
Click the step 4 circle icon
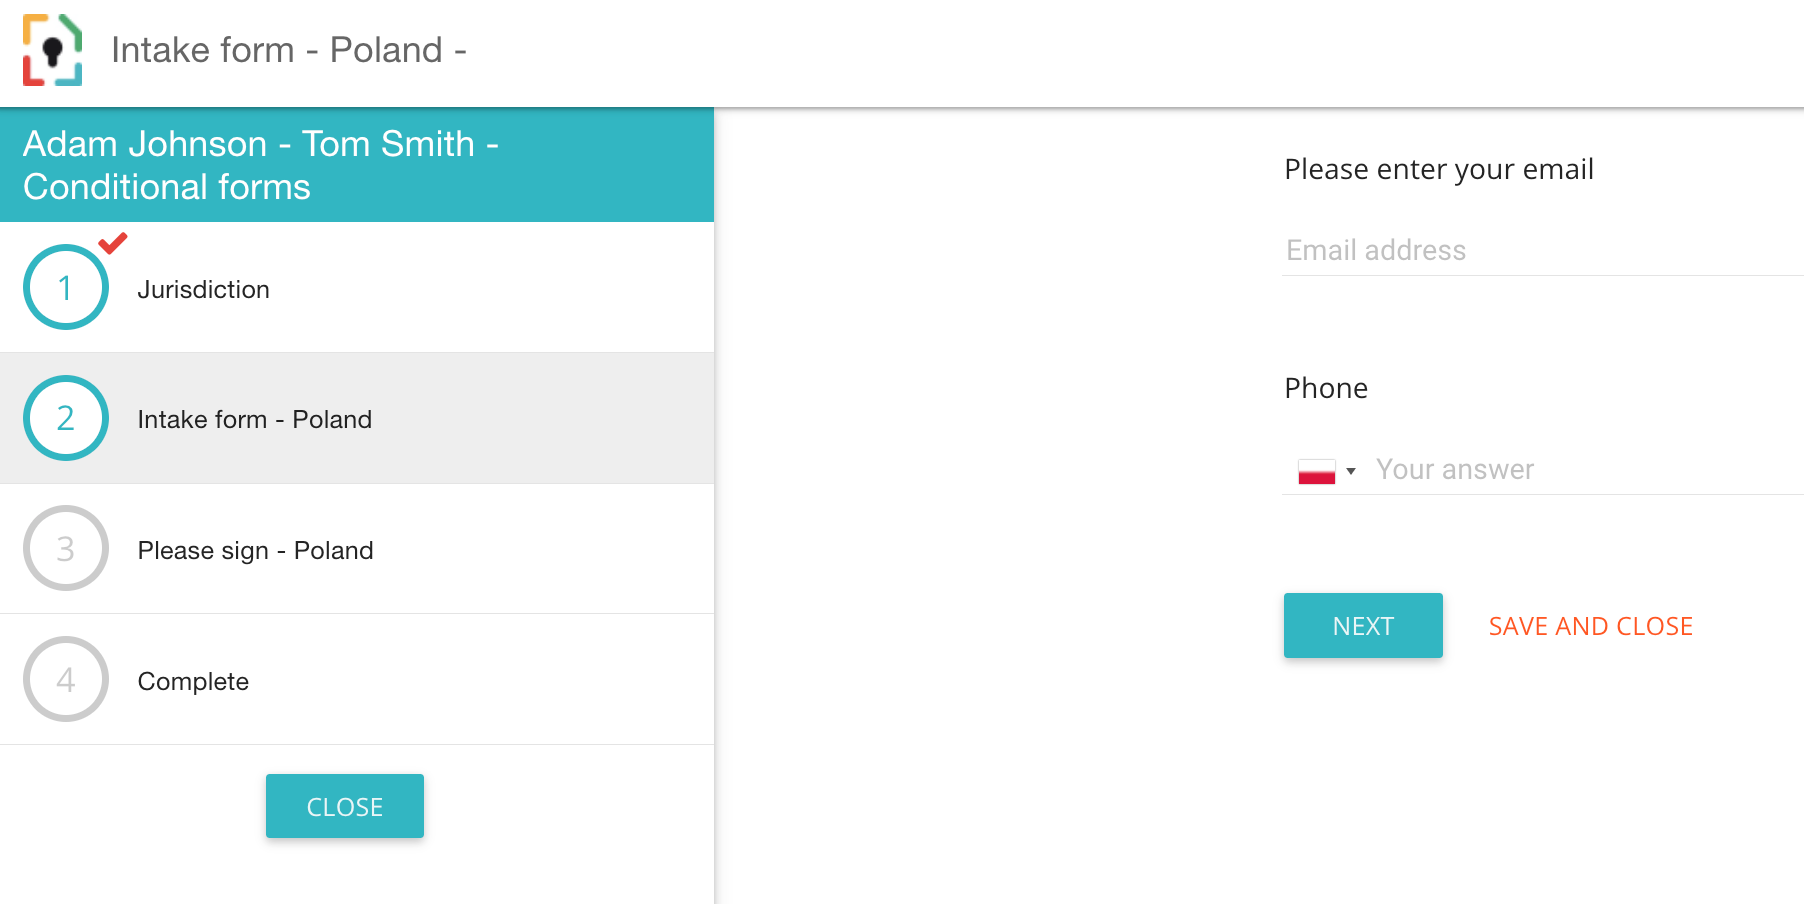[x=66, y=680]
